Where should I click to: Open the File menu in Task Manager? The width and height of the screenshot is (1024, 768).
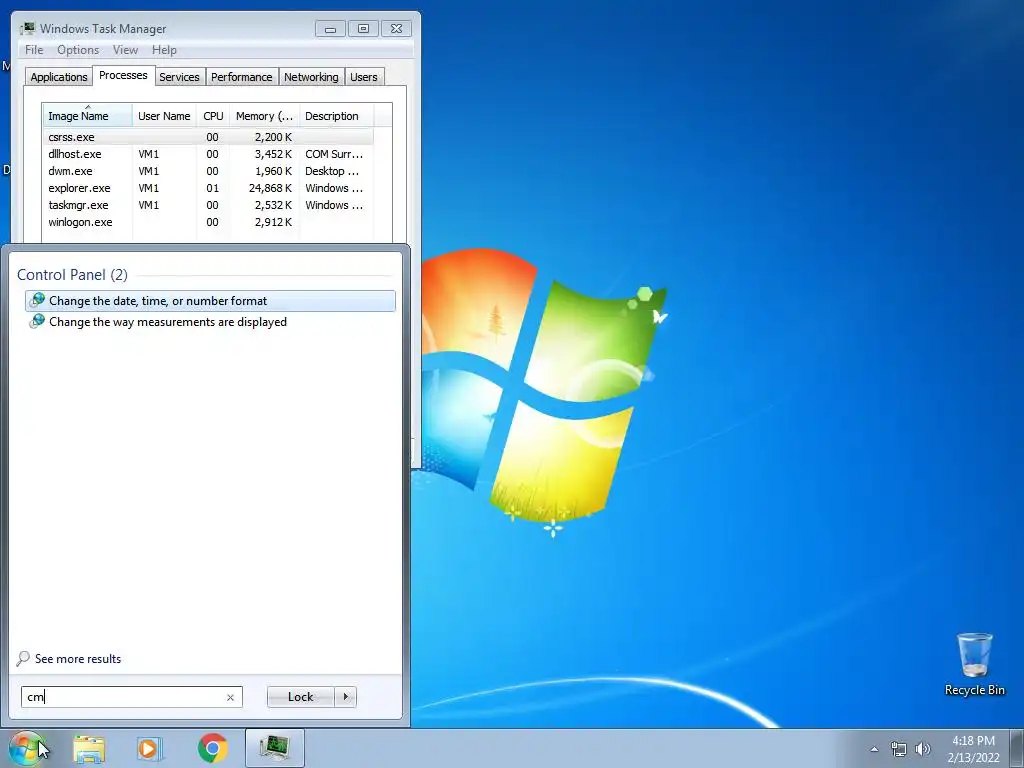(34, 50)
